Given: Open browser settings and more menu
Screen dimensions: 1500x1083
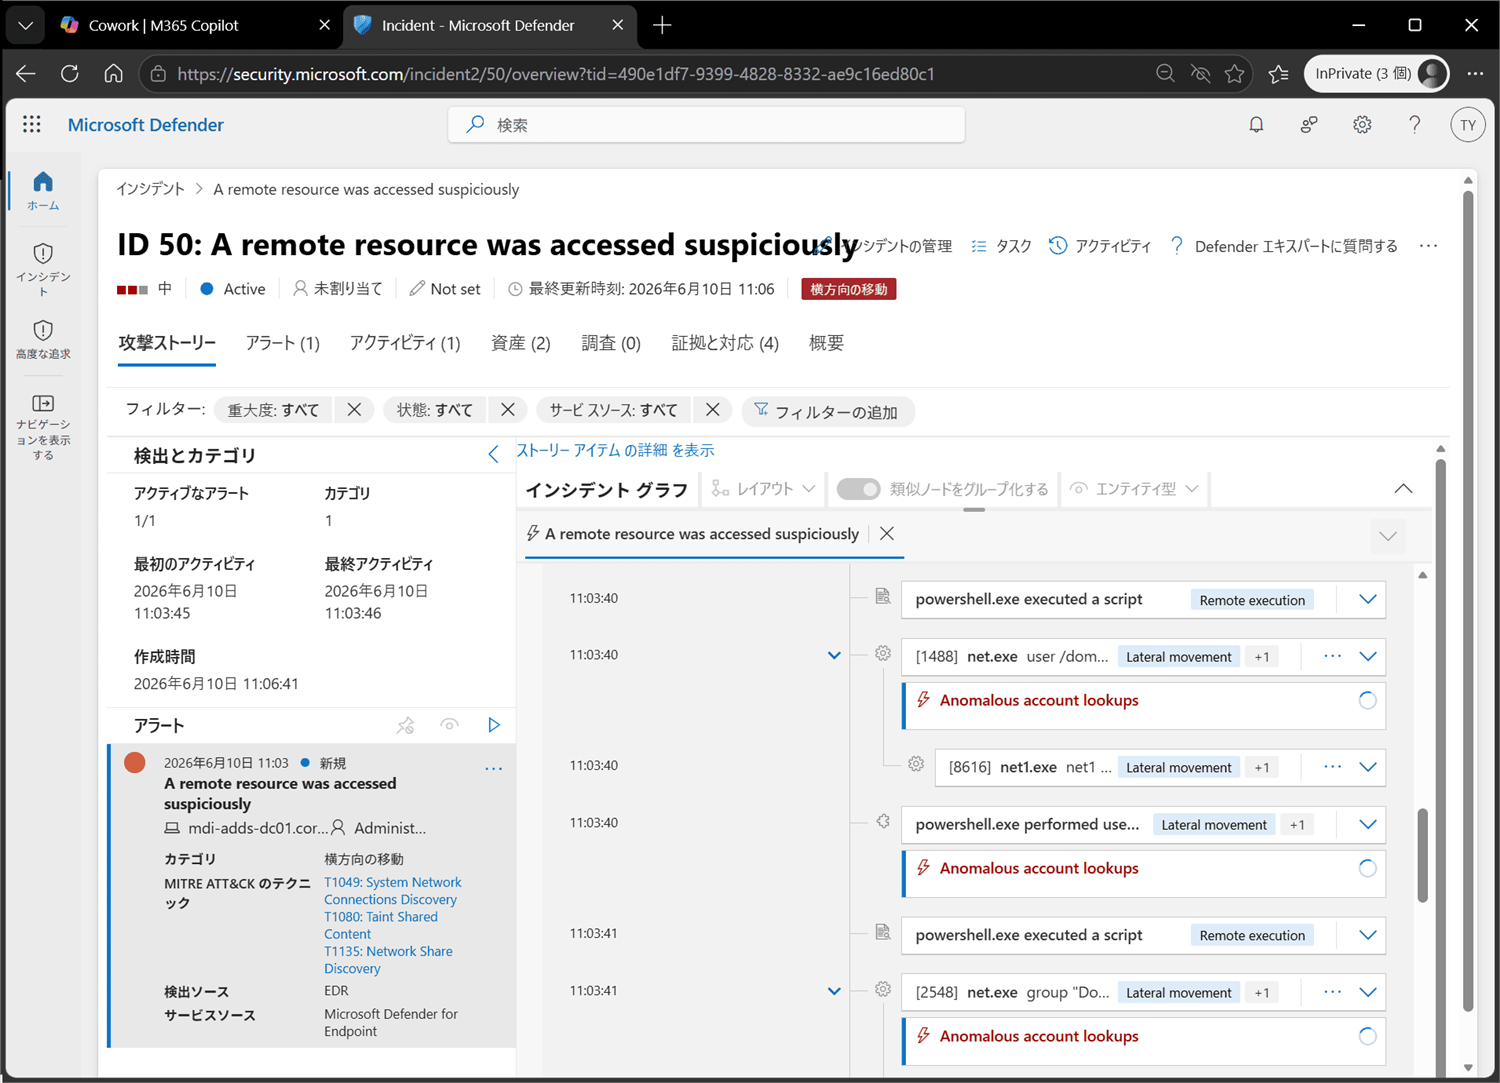Looking at the screenshot, I should (x=1475, y=74).
